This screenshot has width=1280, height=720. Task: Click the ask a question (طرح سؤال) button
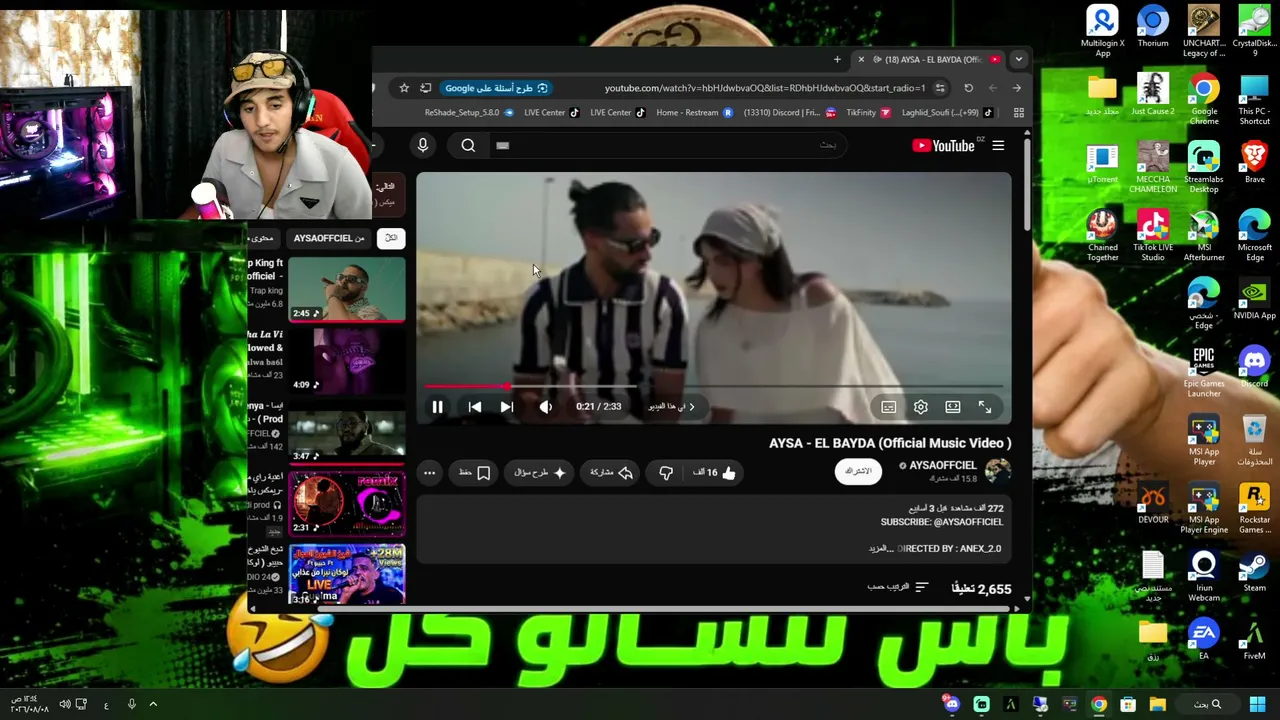(540, 473)
